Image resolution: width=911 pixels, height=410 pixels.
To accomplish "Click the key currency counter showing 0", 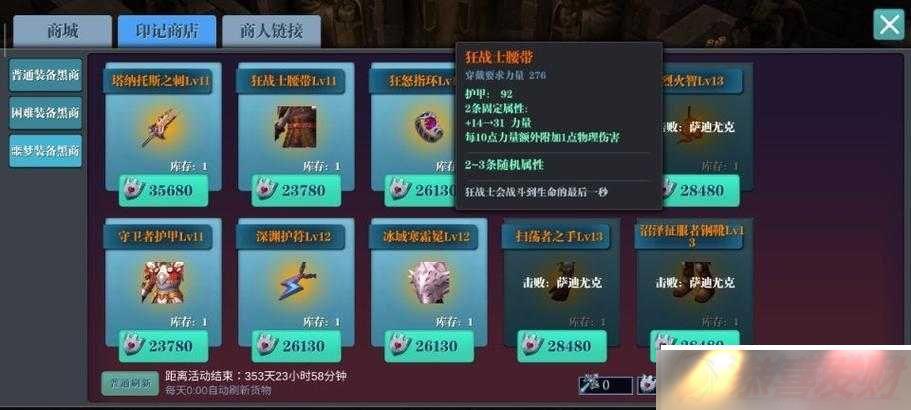I will pos(605,385).
